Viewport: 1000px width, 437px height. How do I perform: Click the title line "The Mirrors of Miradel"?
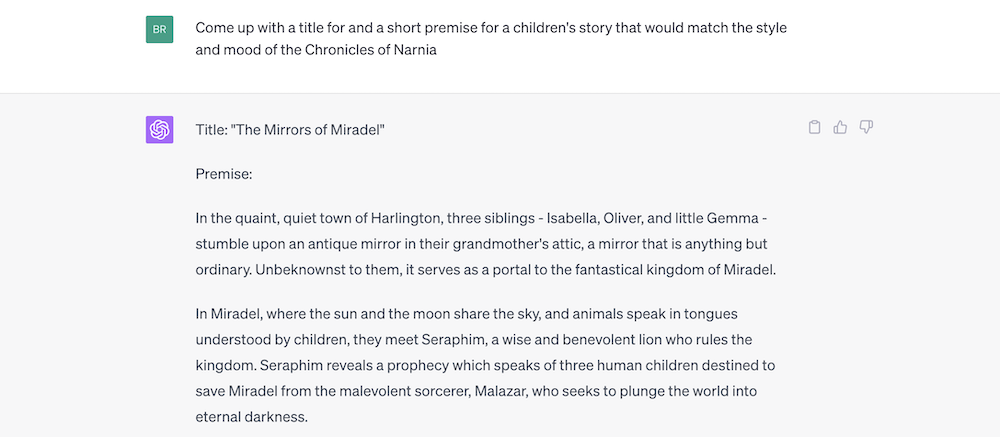point(290,130)
